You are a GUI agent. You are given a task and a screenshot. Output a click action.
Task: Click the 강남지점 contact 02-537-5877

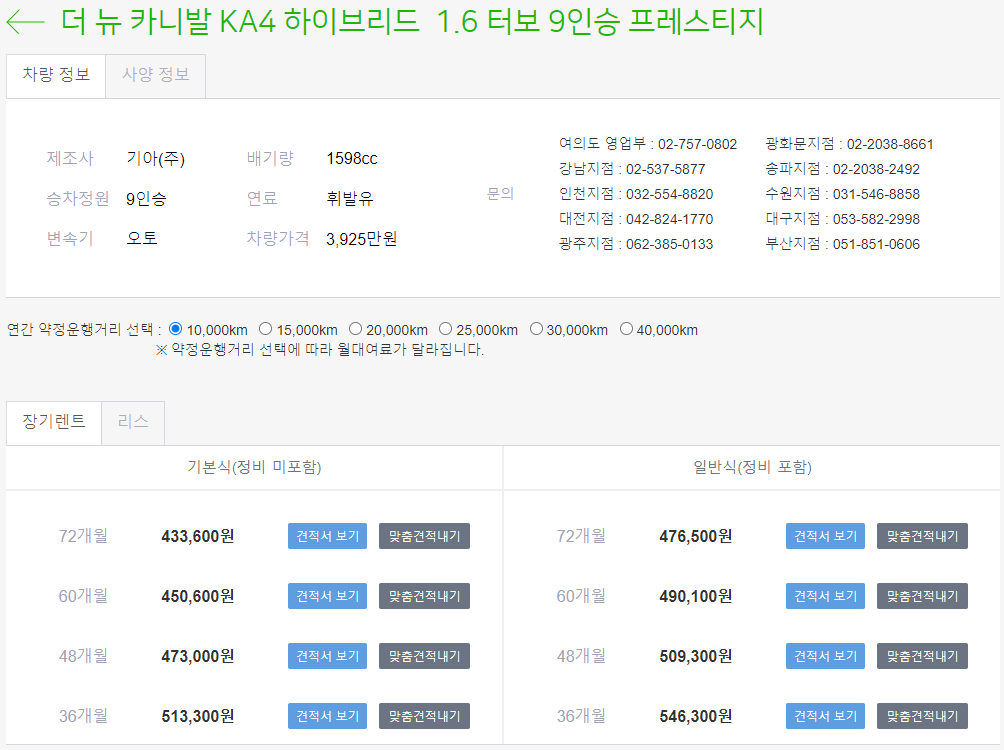[x=665, y=169]
